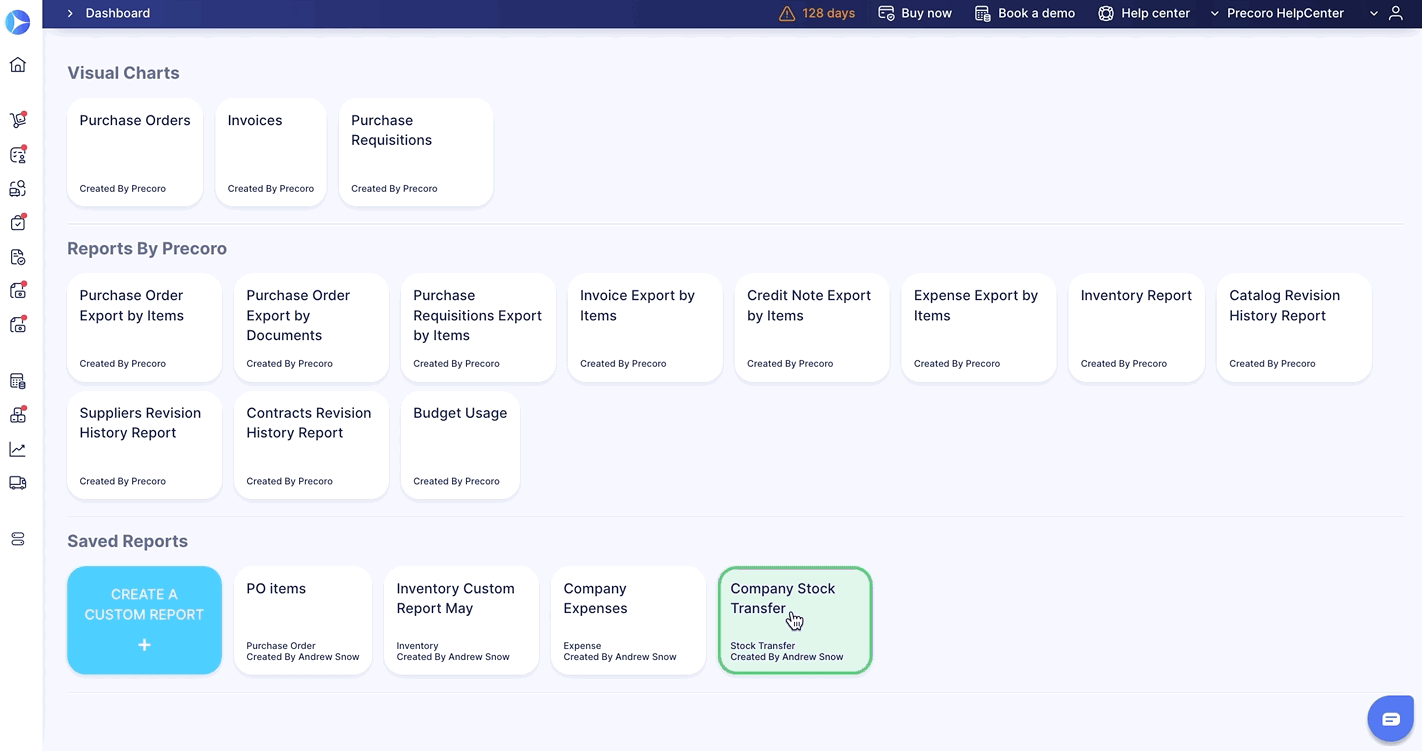Click the 128 days trial notice
1422x751 pixels.
click(x=828, y=13)
